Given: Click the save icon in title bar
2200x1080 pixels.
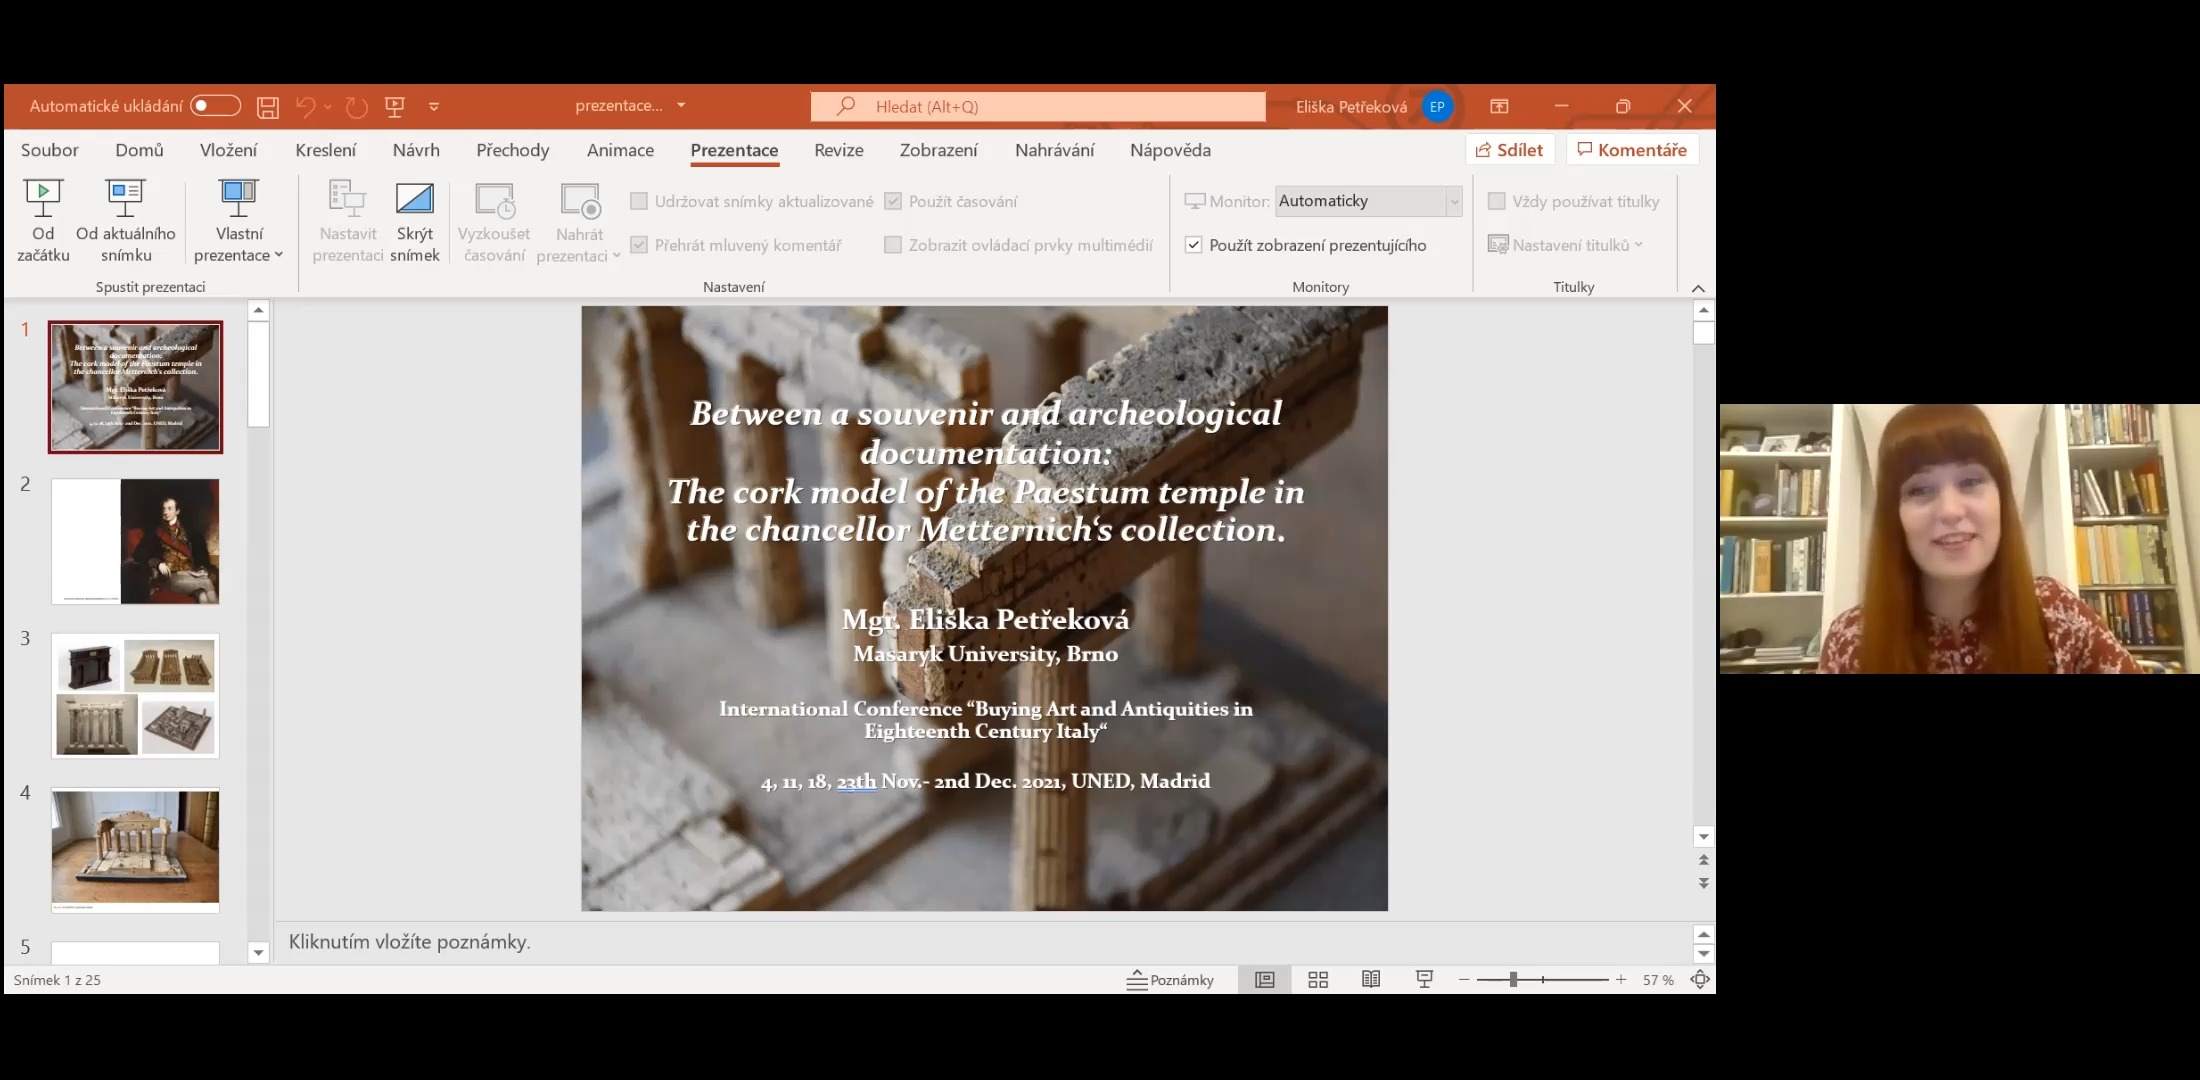Looking at the screenshot, I should tap(267, 107).
